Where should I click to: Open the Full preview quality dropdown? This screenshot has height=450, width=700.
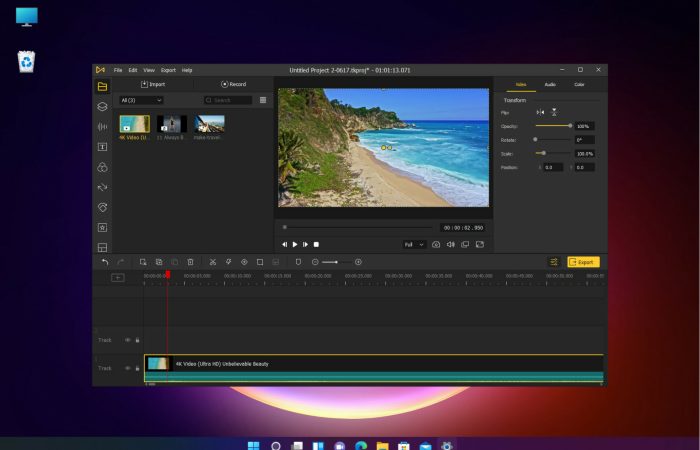click(x=414, y=245)
